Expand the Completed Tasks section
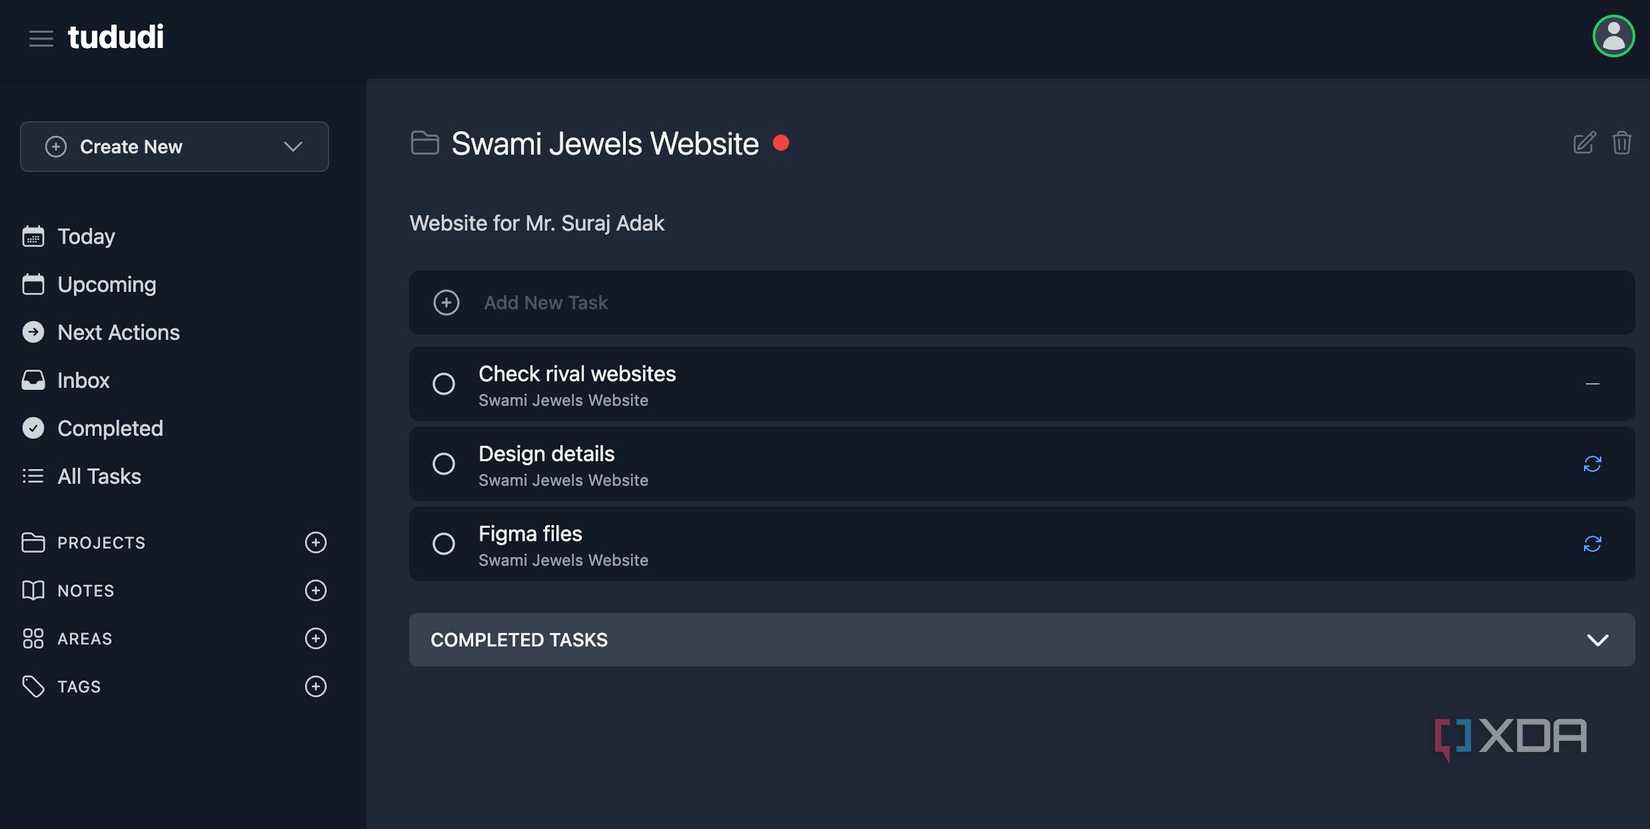This screenshot has width=1650, height=829. tap(1597, 640)
